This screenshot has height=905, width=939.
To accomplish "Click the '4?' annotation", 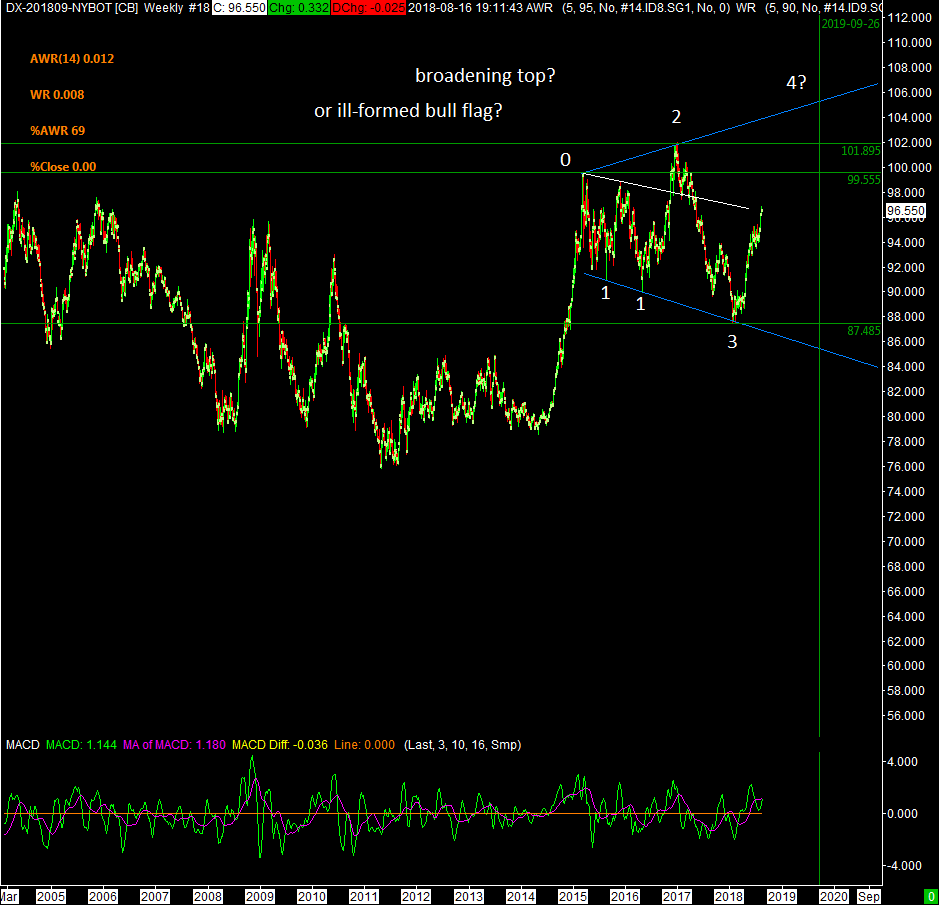I will pos(796,83).
